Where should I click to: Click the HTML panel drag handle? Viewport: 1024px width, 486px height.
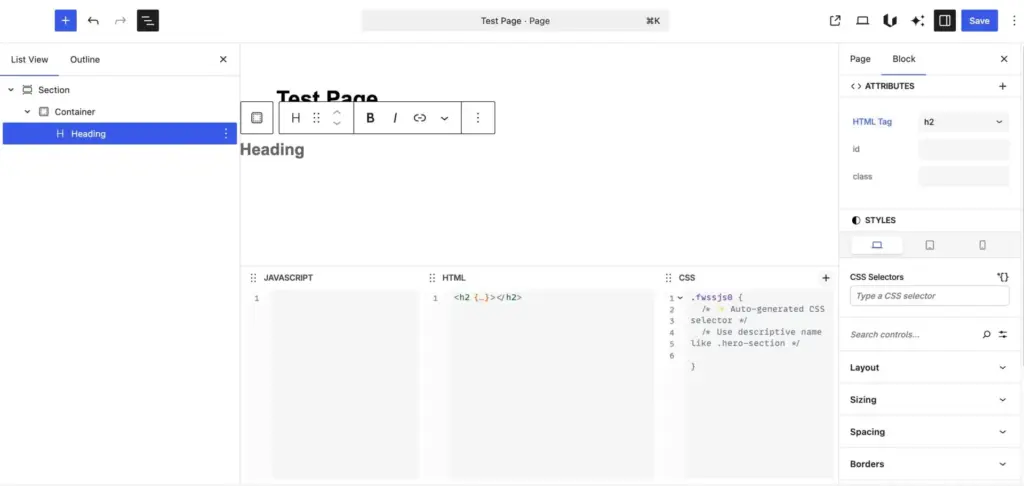tap(432, 278)
